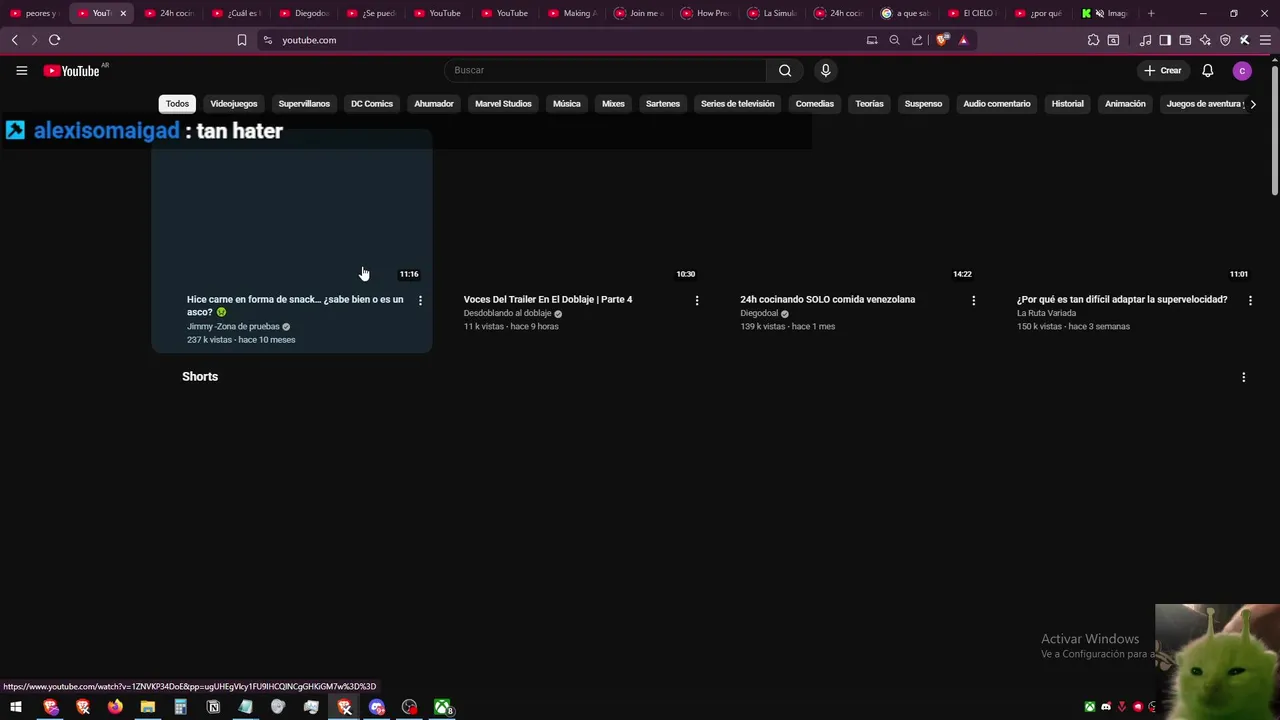Click the Brave Rewards triangle icon

pyautogui.click(x=963, y=40)
